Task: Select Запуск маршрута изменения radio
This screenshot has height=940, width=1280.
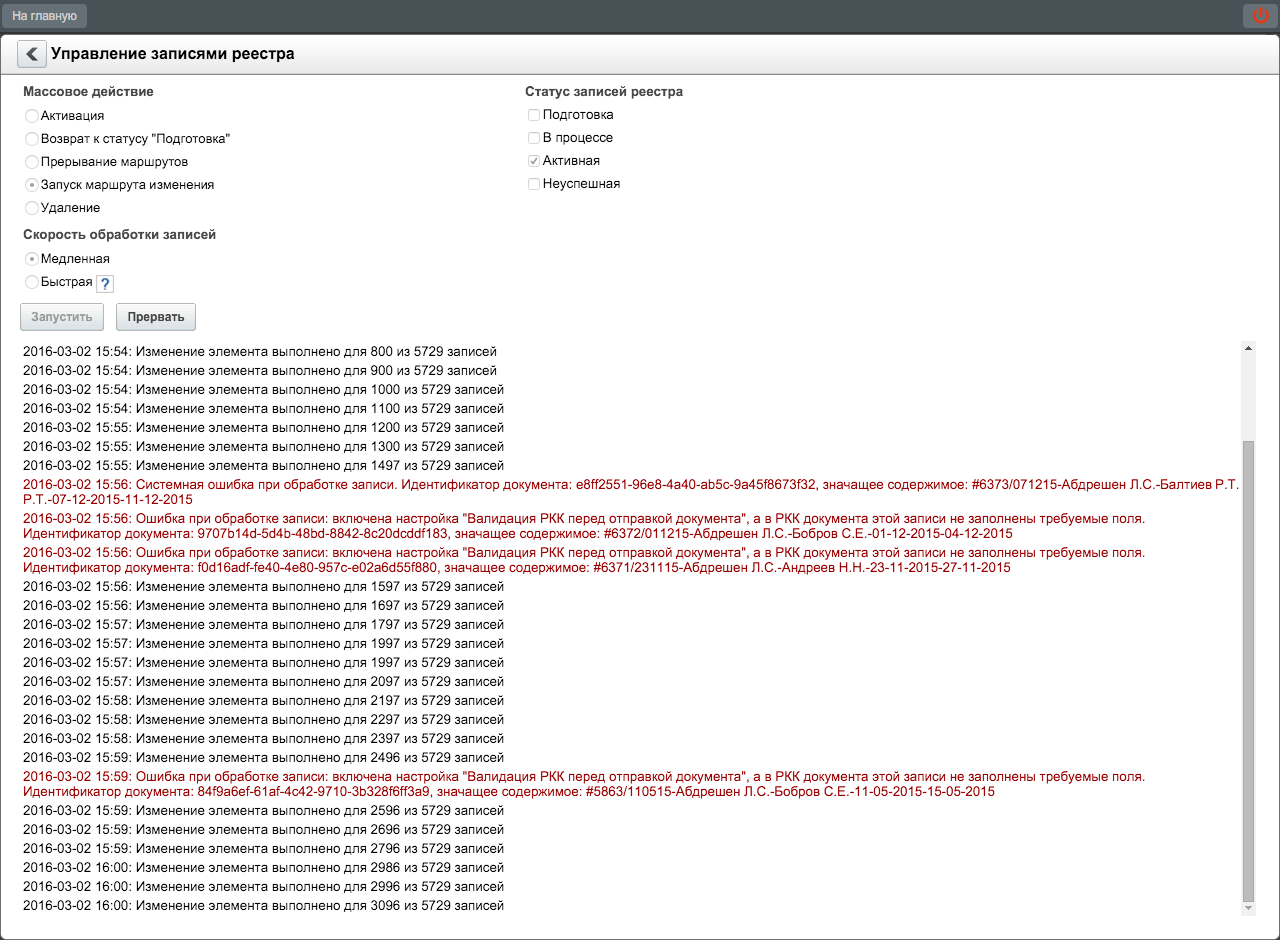Action: point(32,185)
